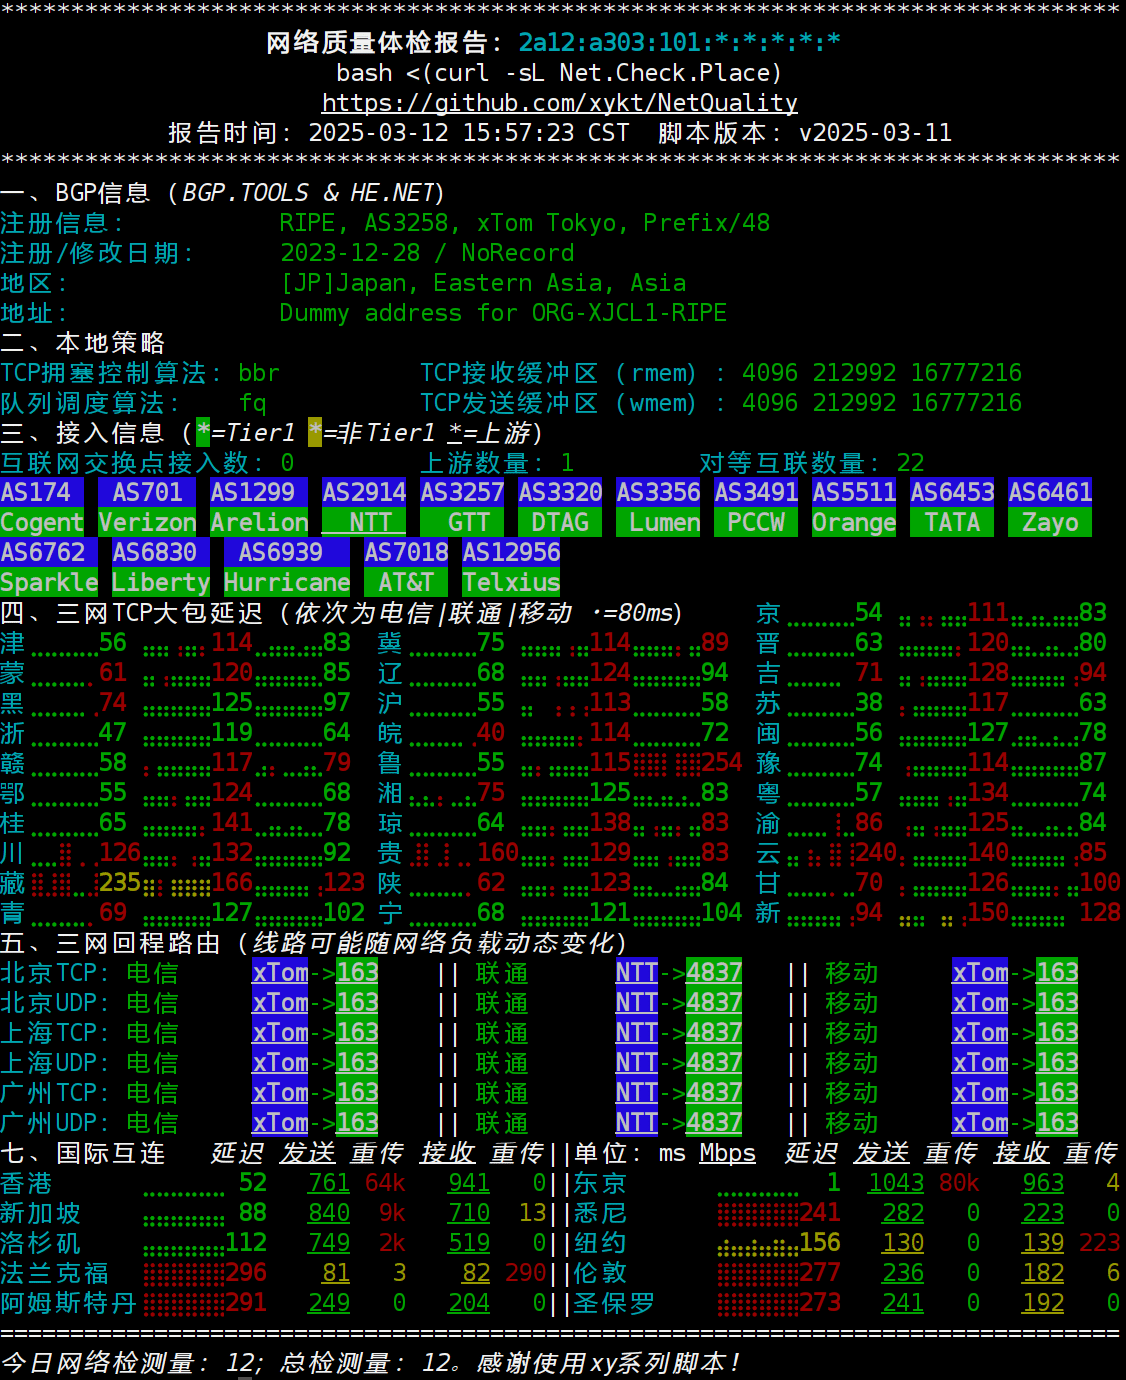
Task: Click the AS5511 Orange badge
Action: (854, 507)
